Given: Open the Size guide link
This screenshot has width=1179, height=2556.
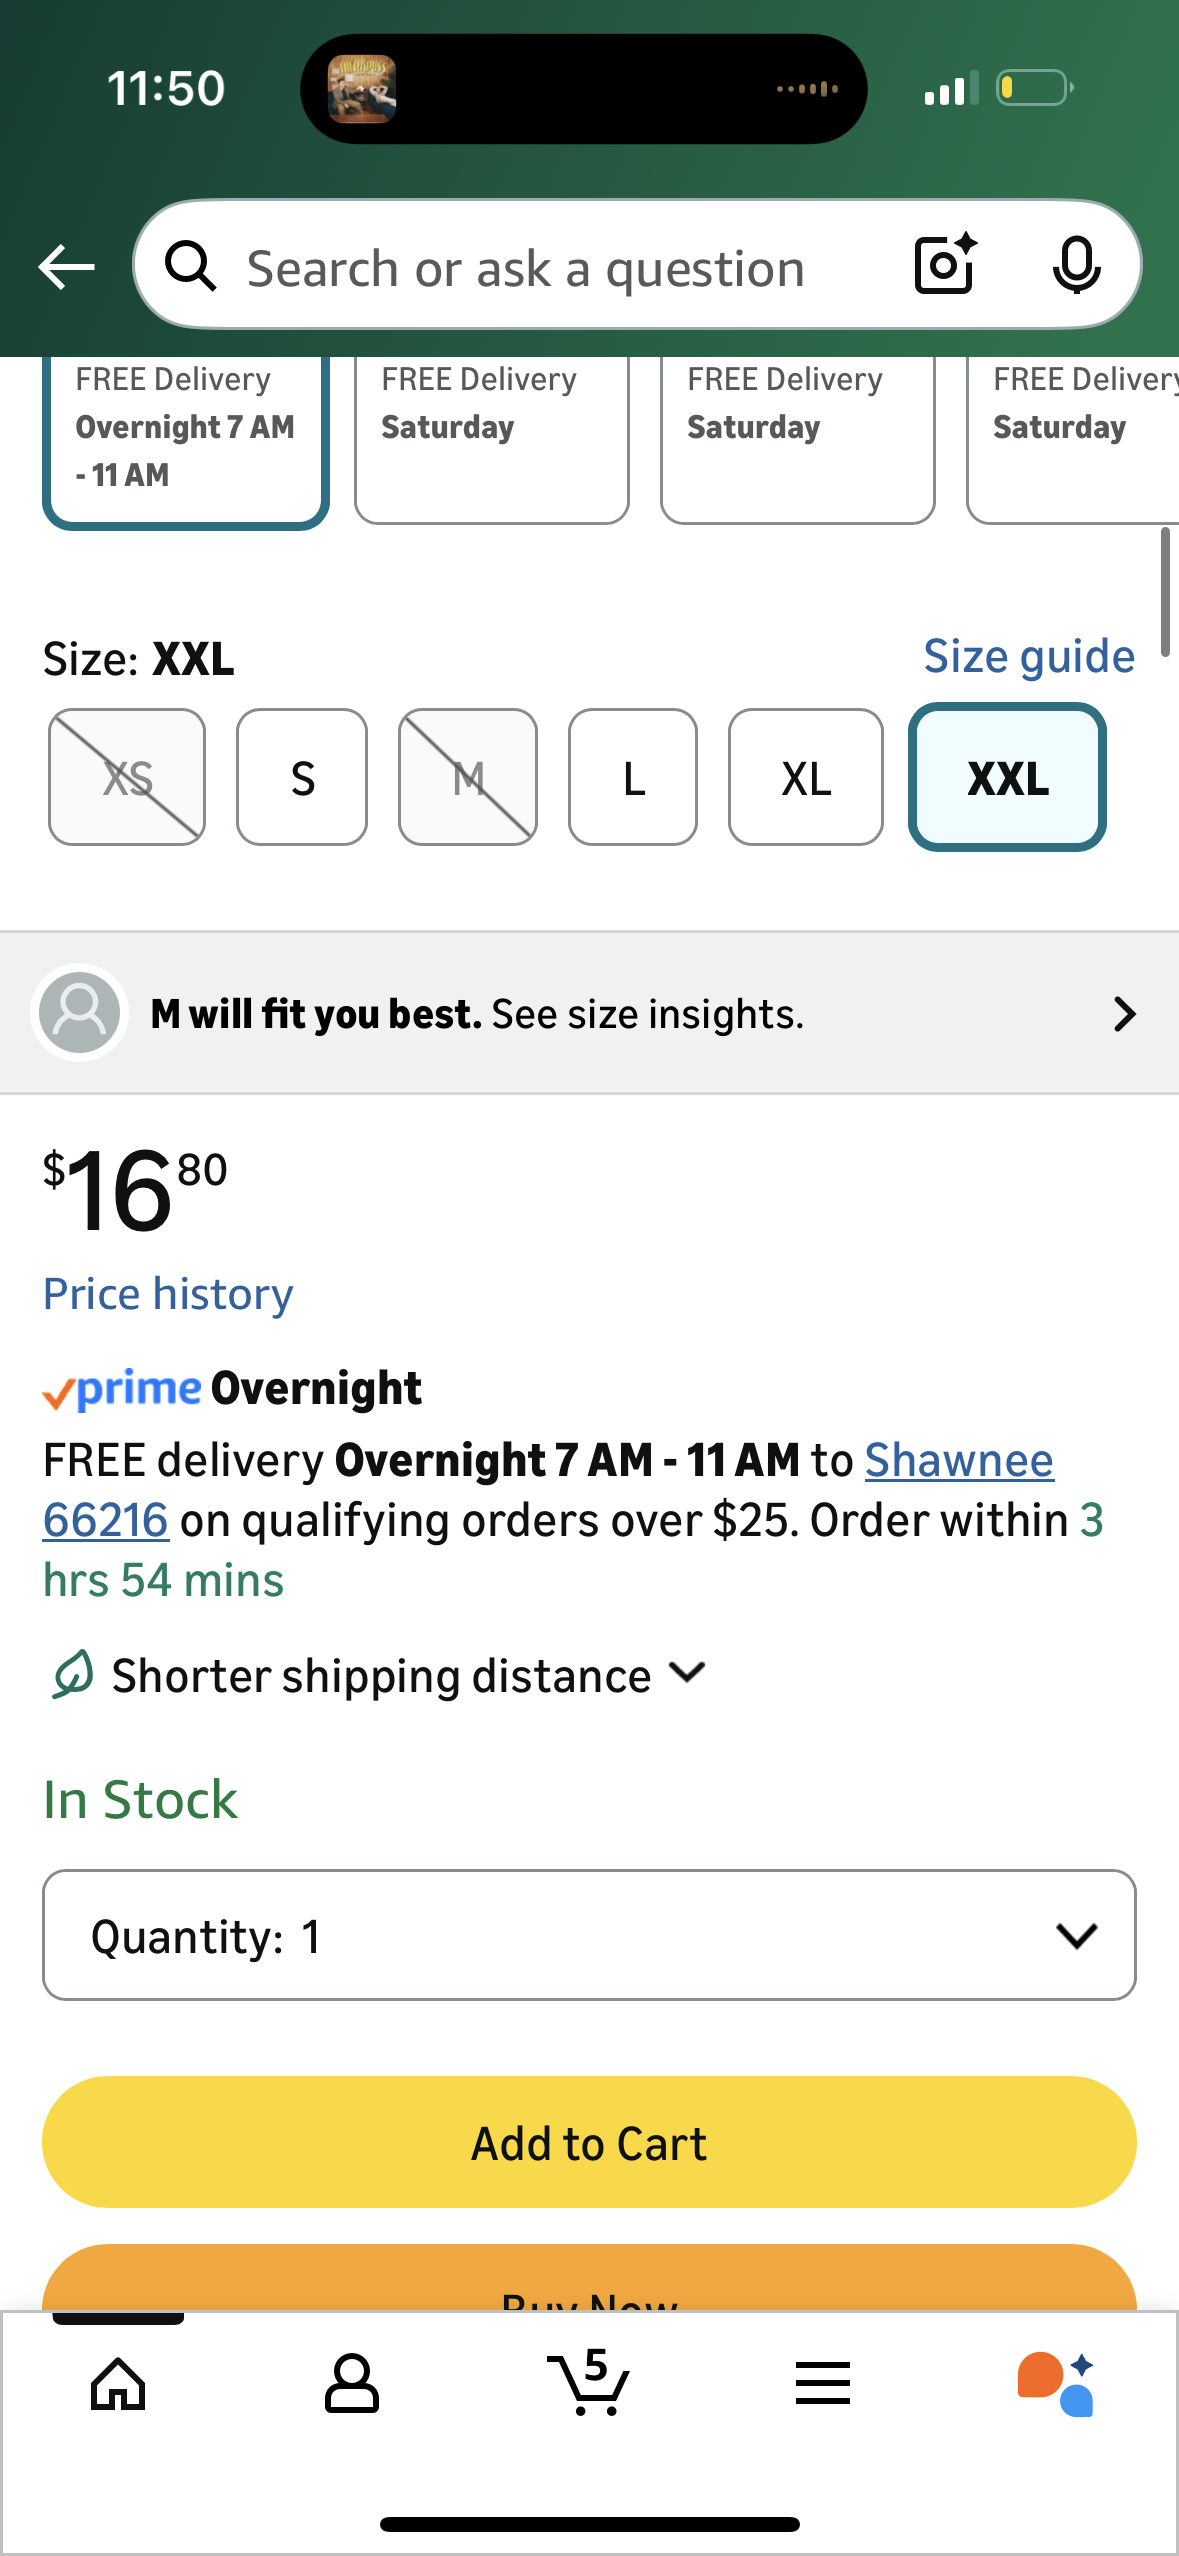Looking at the screenshot, I should pos(1029,657).
